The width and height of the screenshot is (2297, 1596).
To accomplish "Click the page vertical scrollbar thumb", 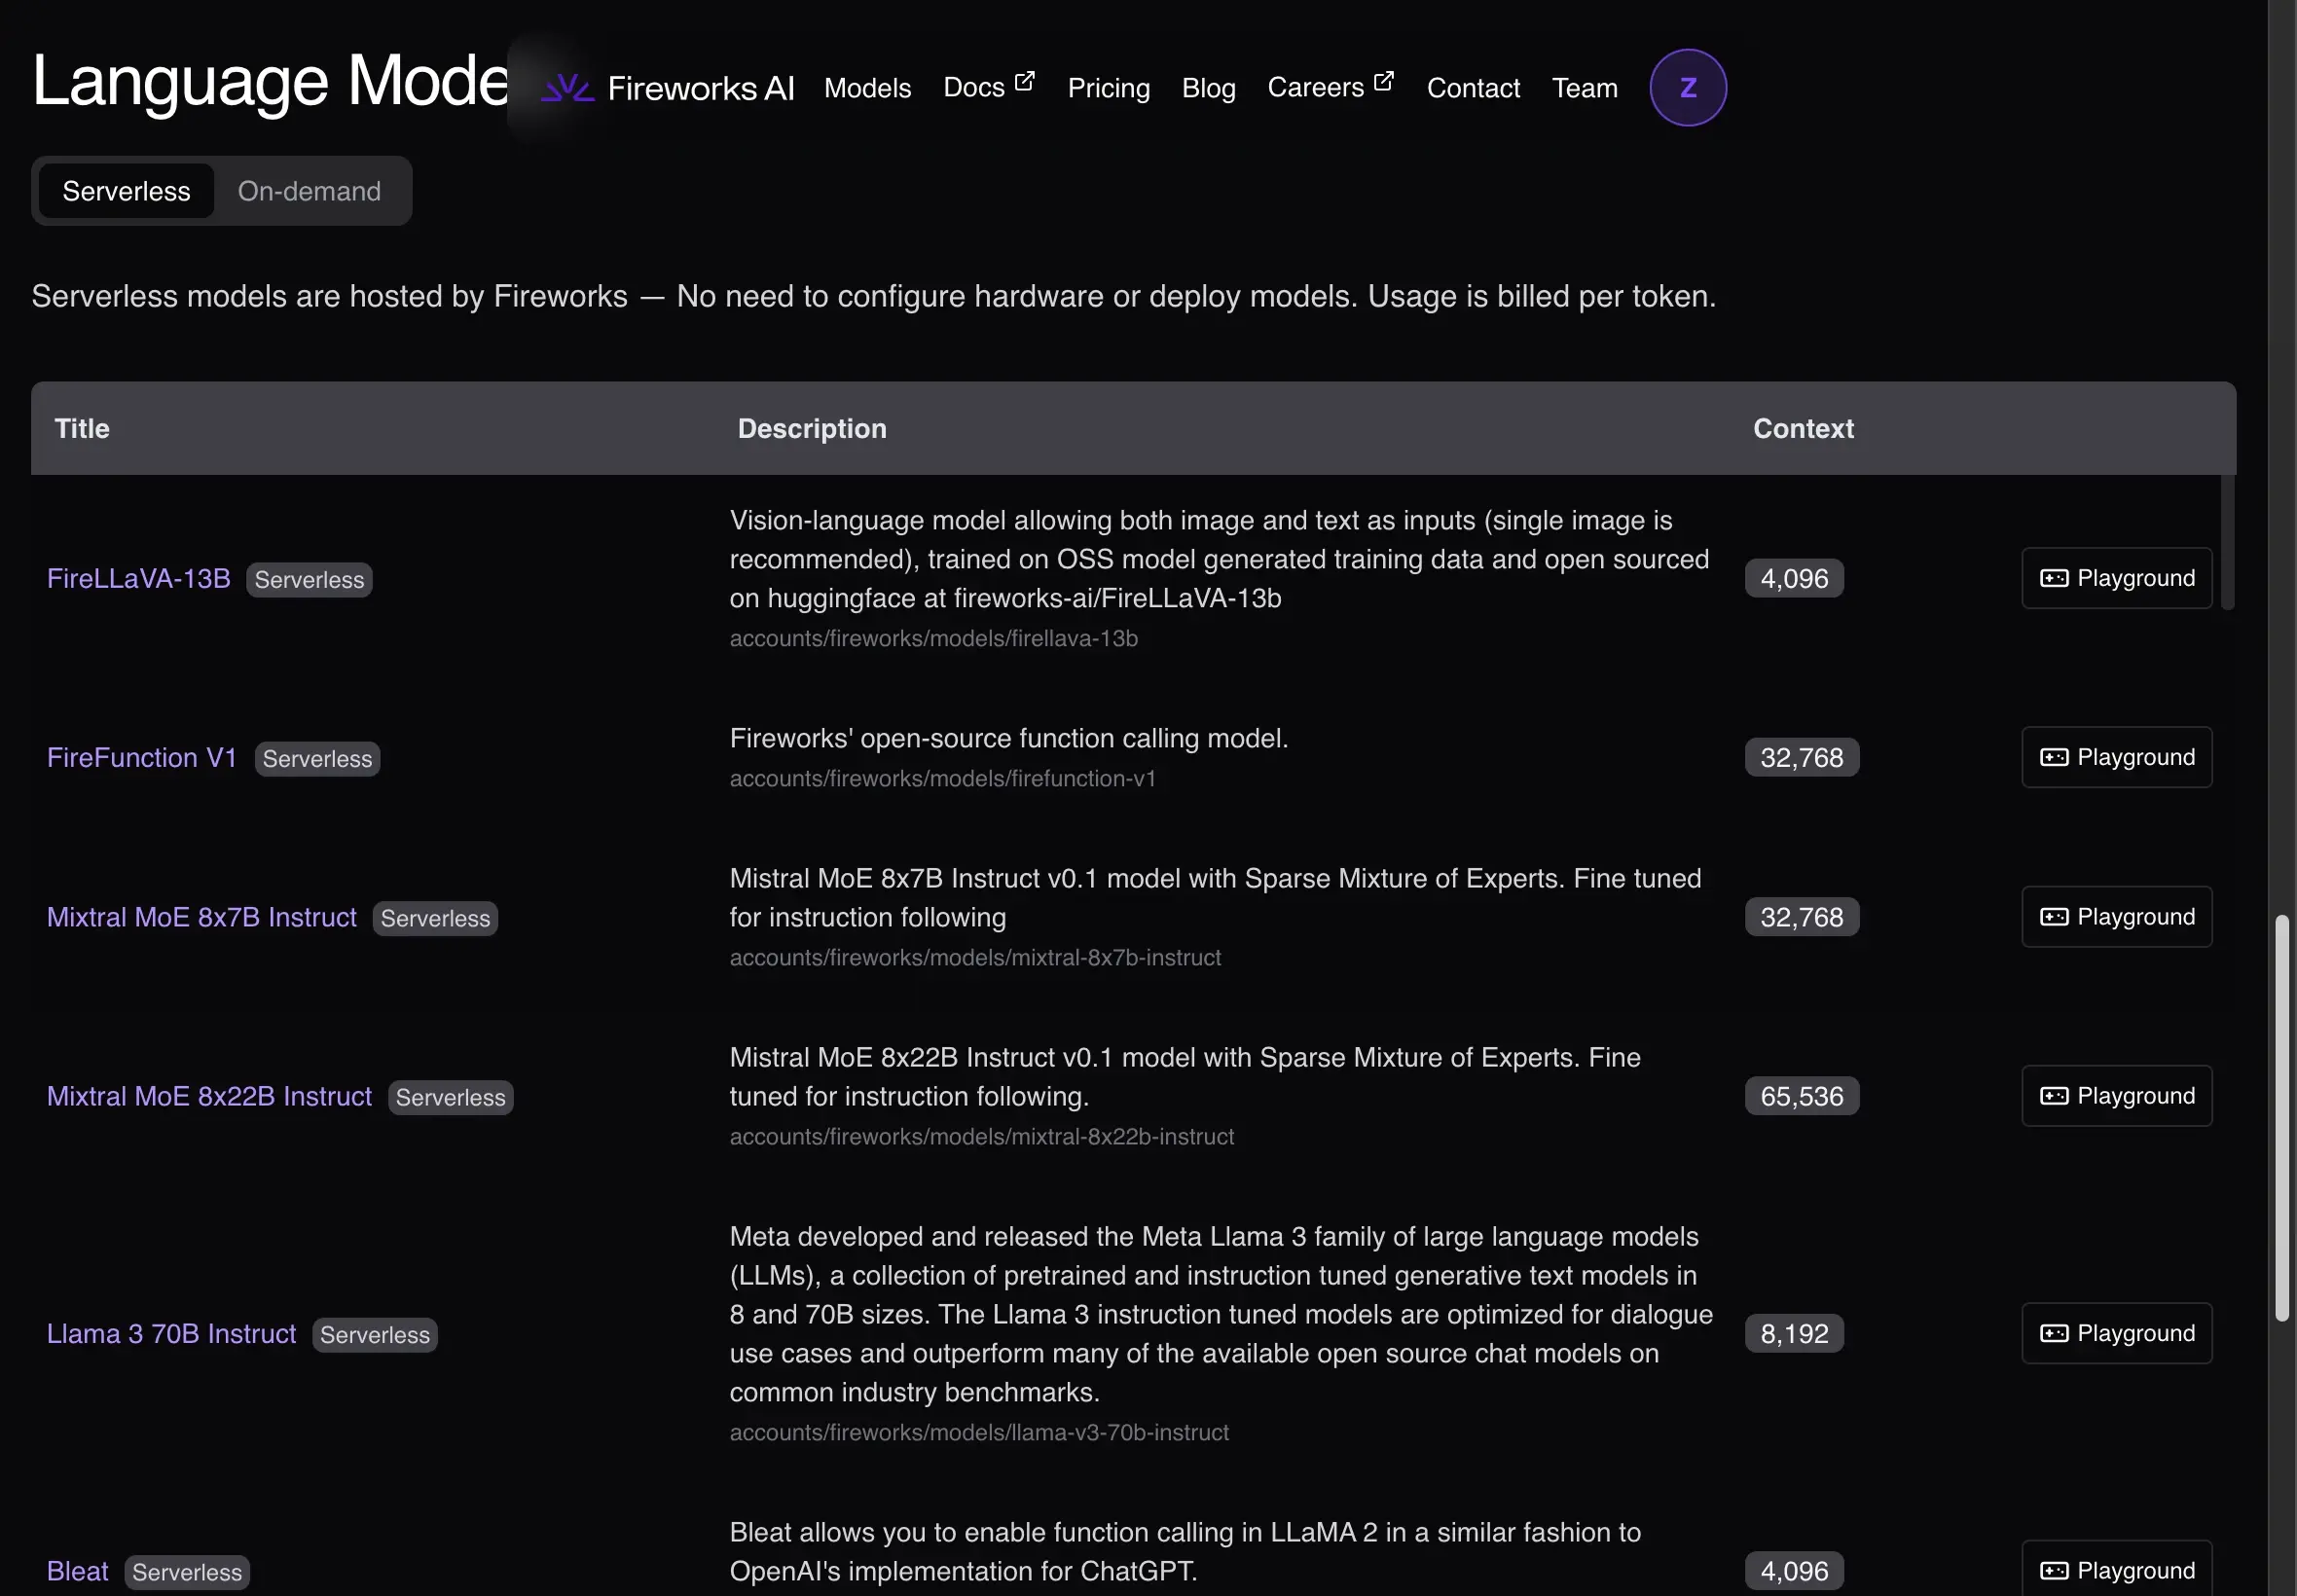I will (x=2281, y=1118).
